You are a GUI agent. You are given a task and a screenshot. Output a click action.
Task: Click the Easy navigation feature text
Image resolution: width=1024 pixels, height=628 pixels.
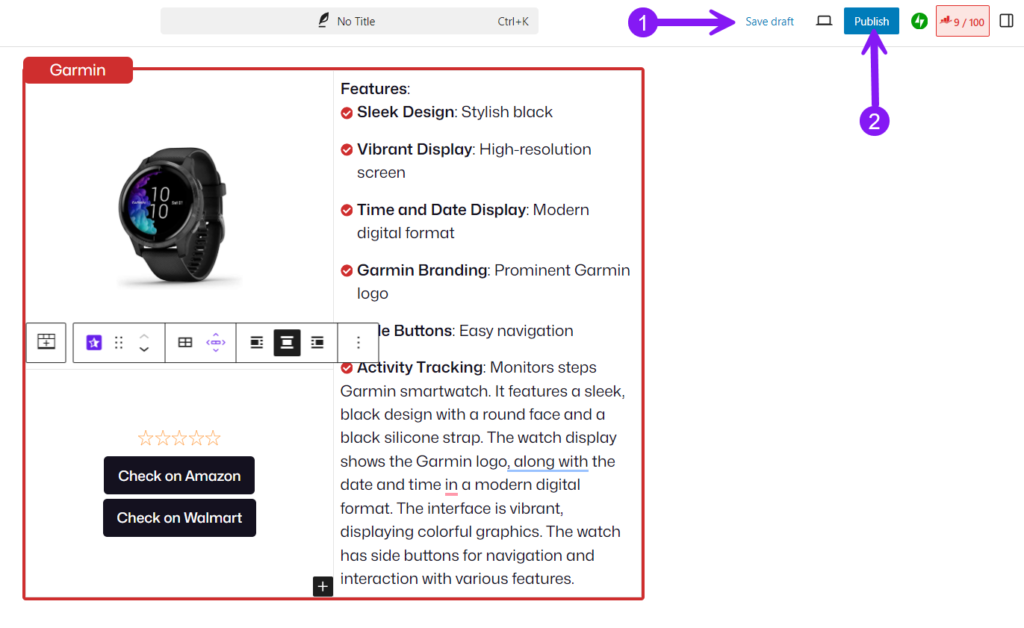coord(516,331)
